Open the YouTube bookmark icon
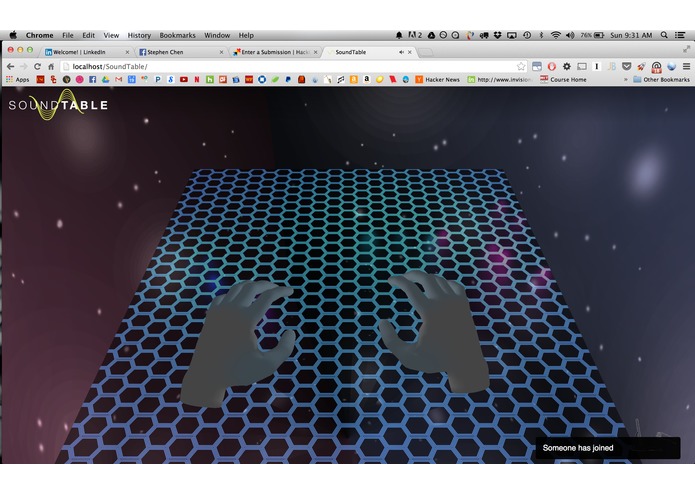Image resolution: width=695 pixels, height=494 pixels. (184, 79)
